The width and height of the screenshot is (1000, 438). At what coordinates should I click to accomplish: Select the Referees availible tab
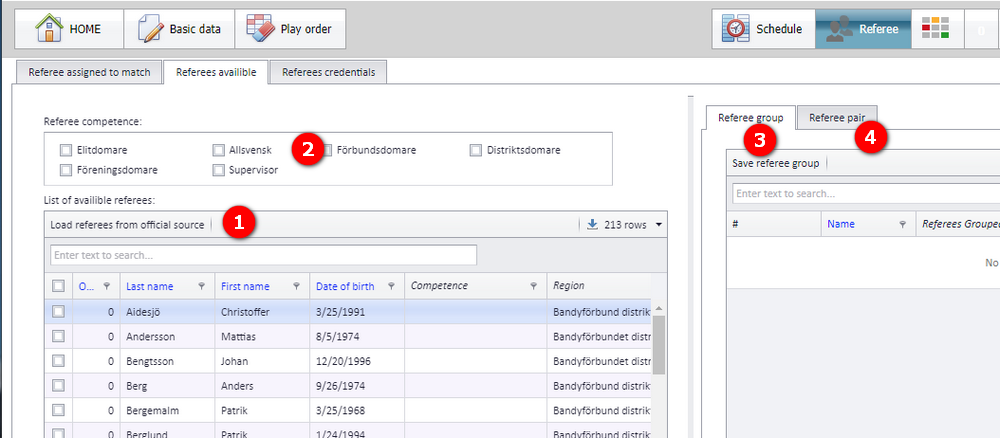click(216, 72)
